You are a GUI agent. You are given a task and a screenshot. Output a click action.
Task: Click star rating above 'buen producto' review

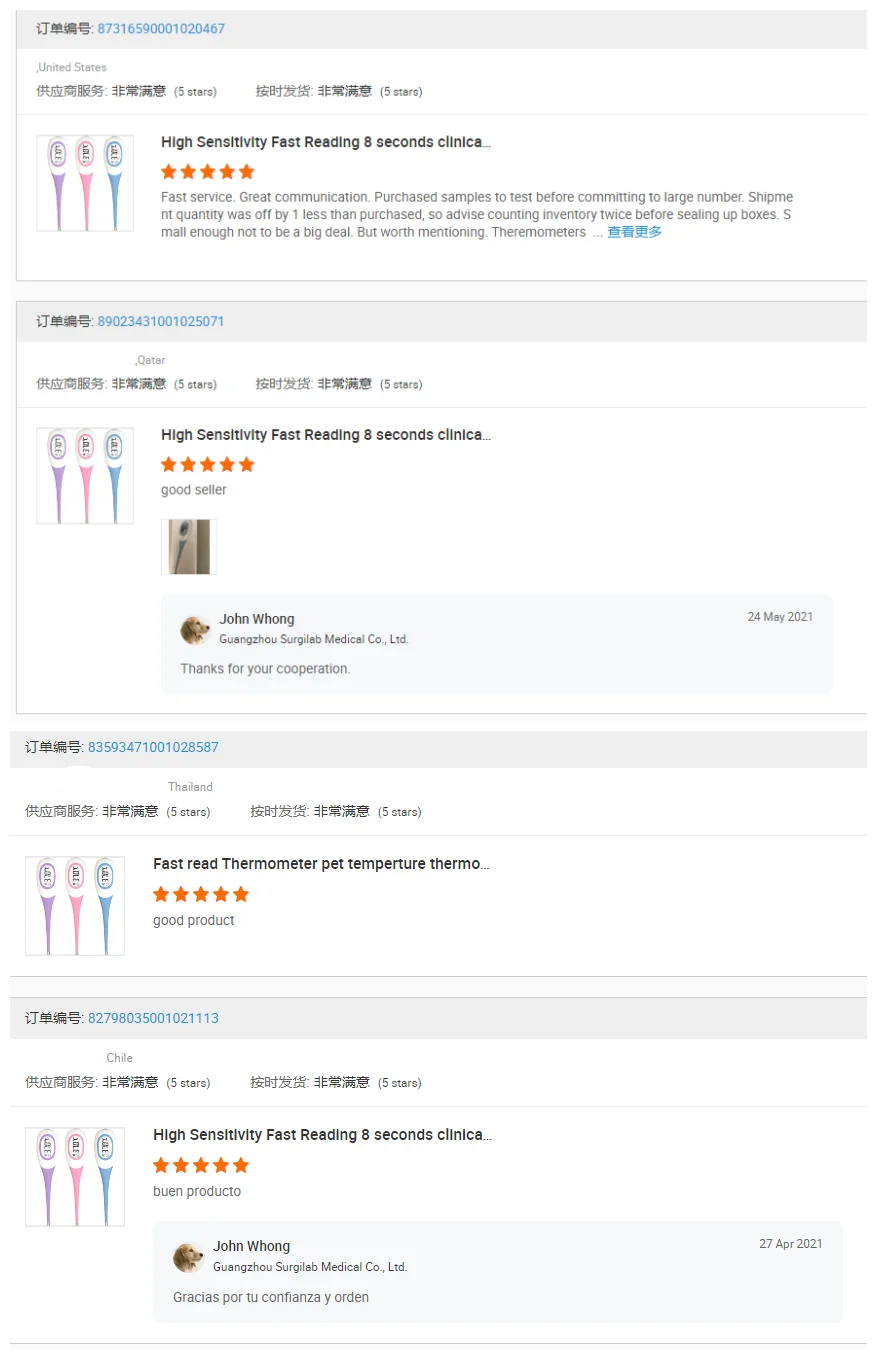point(201,1165)
